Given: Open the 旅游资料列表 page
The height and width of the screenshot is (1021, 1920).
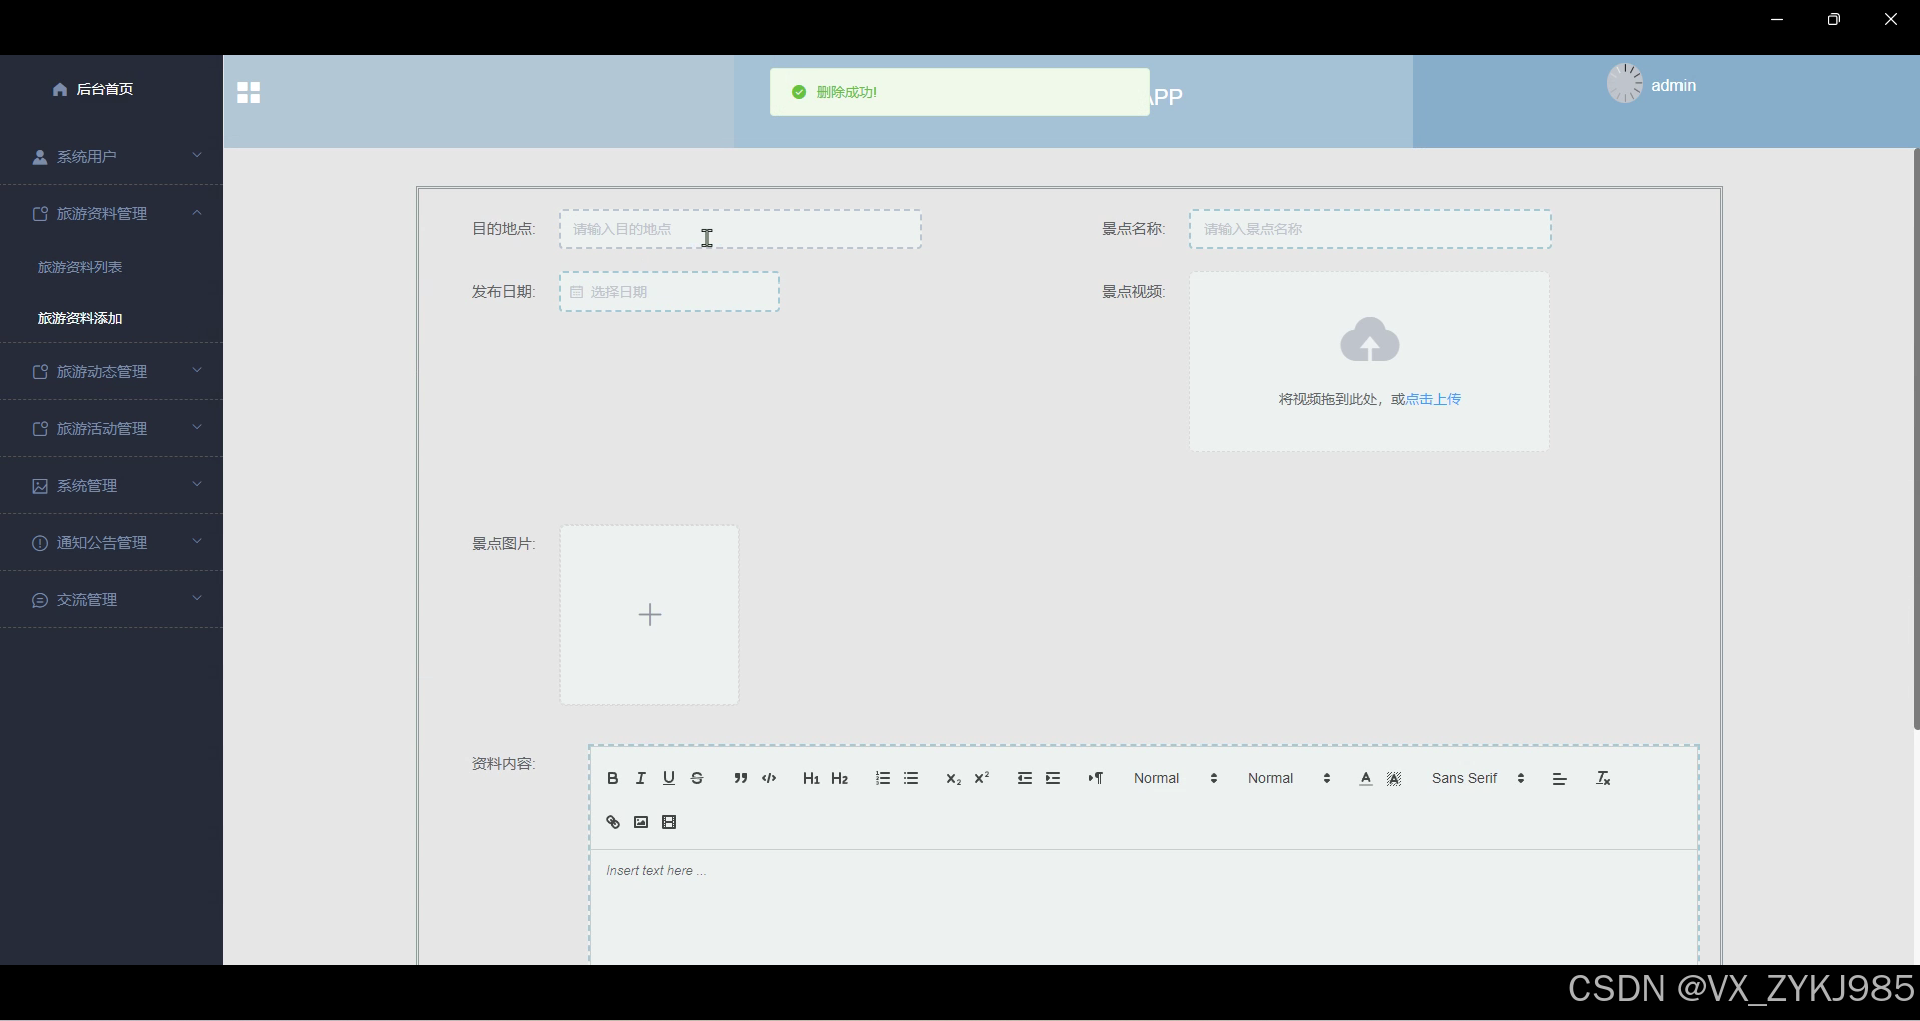Looking at the screenshot, I should [x=80, y=267].
